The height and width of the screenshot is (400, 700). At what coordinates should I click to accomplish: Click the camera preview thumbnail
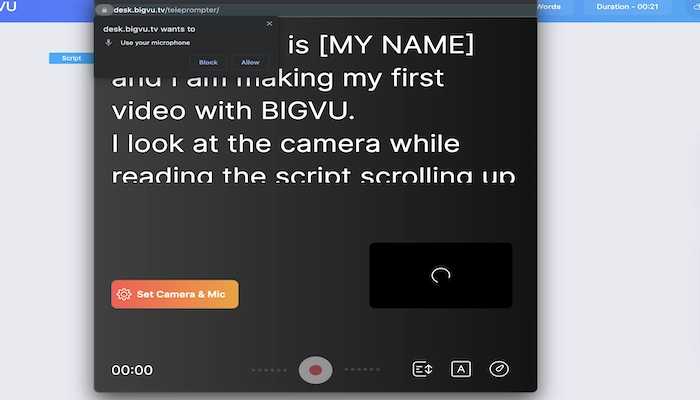pyautogui.click(x=440, y=275)
